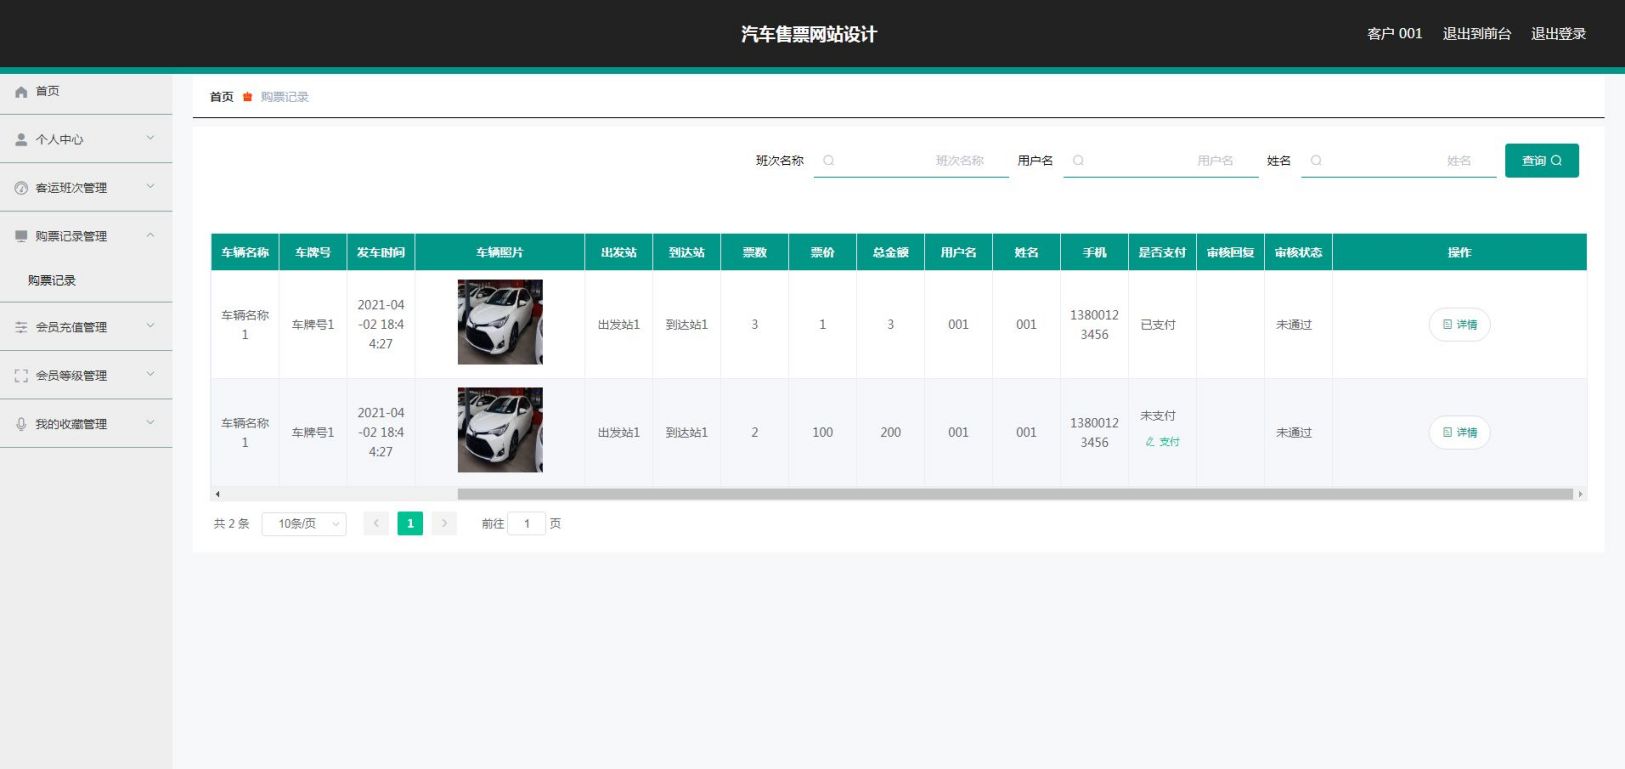Click the 客运班次管理 sidebar icon
1625x769 pixels.
21,188
